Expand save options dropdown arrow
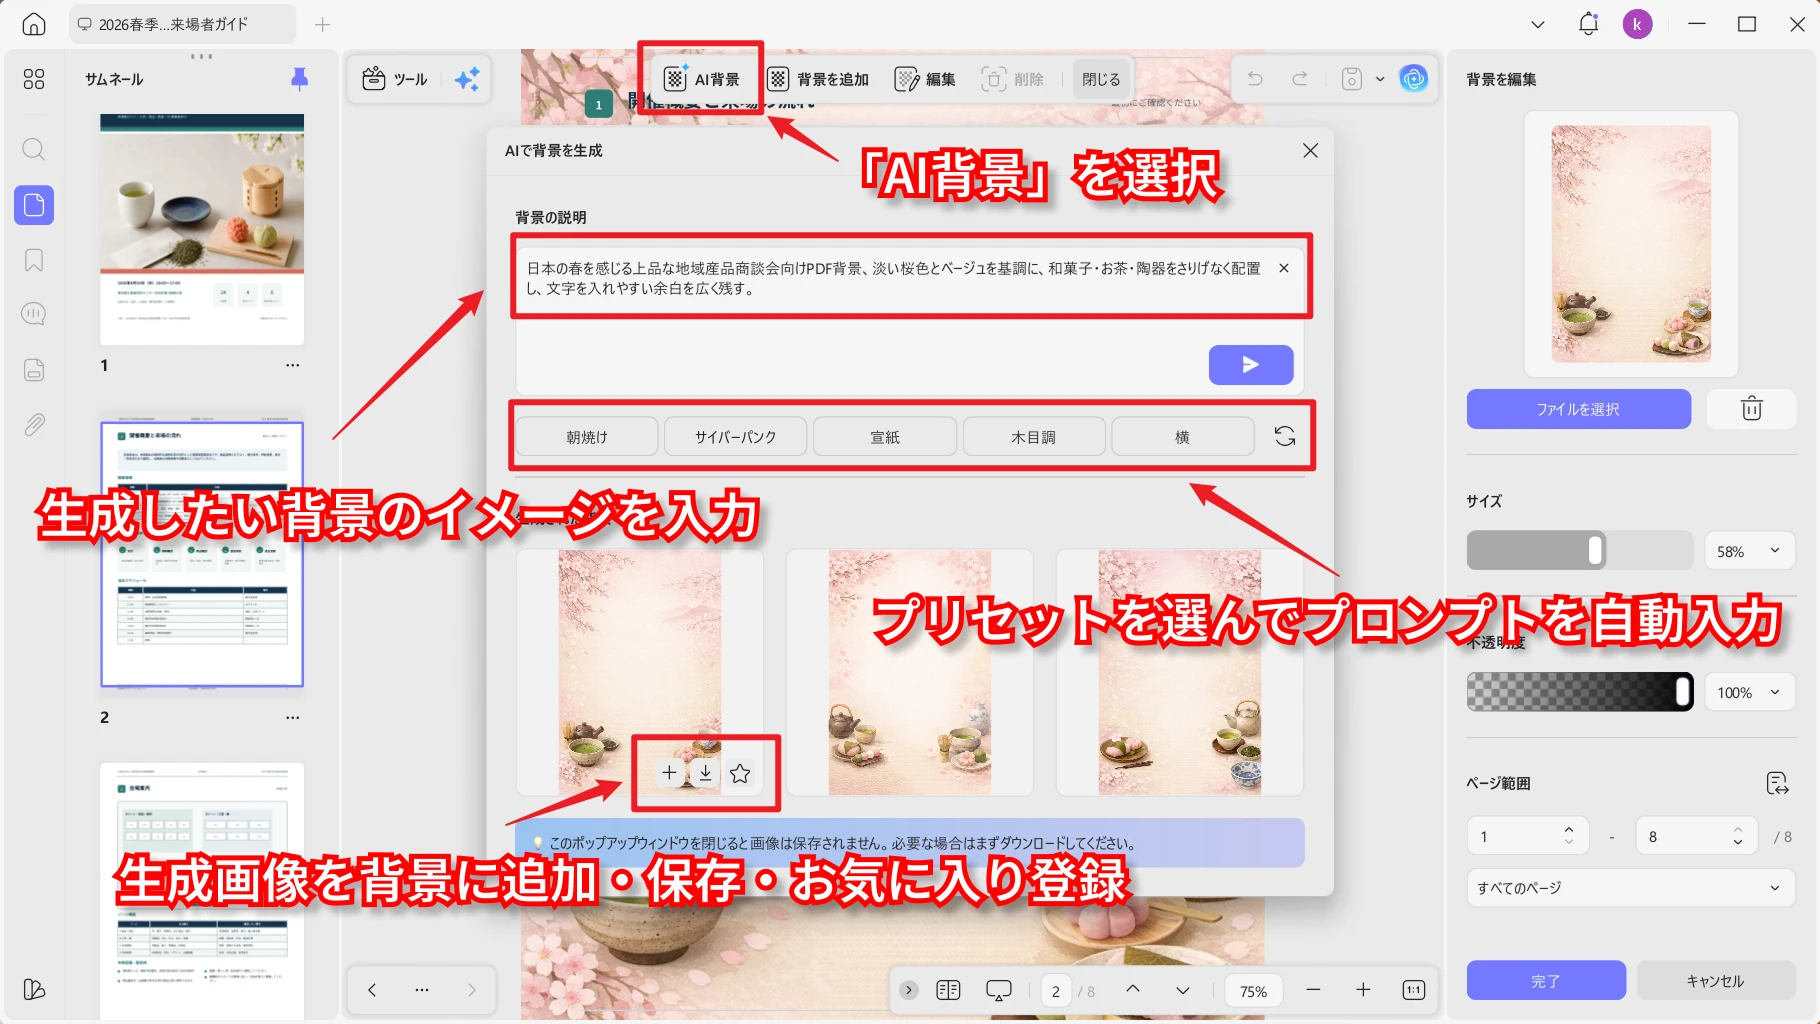 pos(1380,79)
